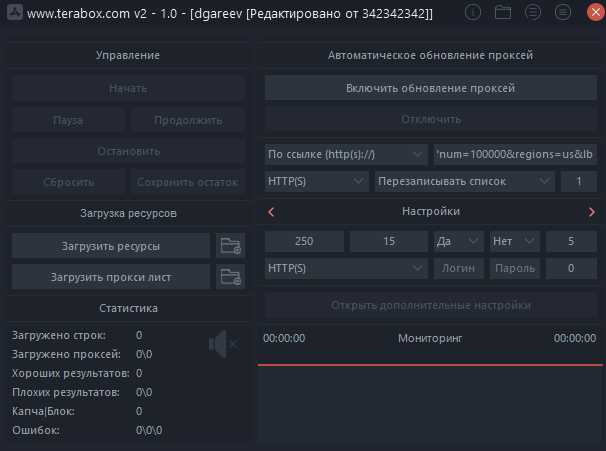Click the monitoring log area below red line
Viewport: 606px width, 451px height.
coord(430,404)
